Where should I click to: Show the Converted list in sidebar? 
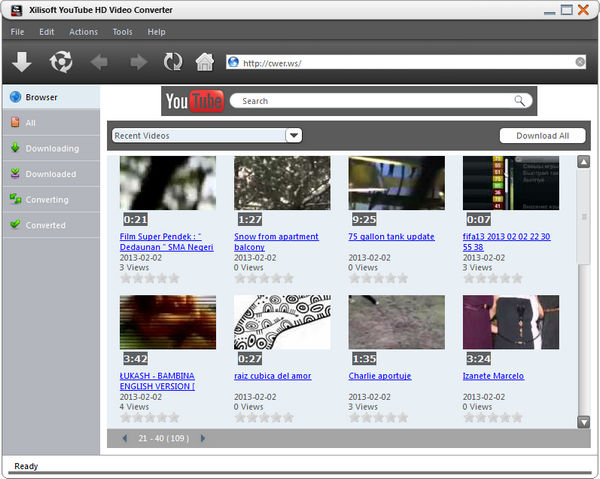coord(46,225)
